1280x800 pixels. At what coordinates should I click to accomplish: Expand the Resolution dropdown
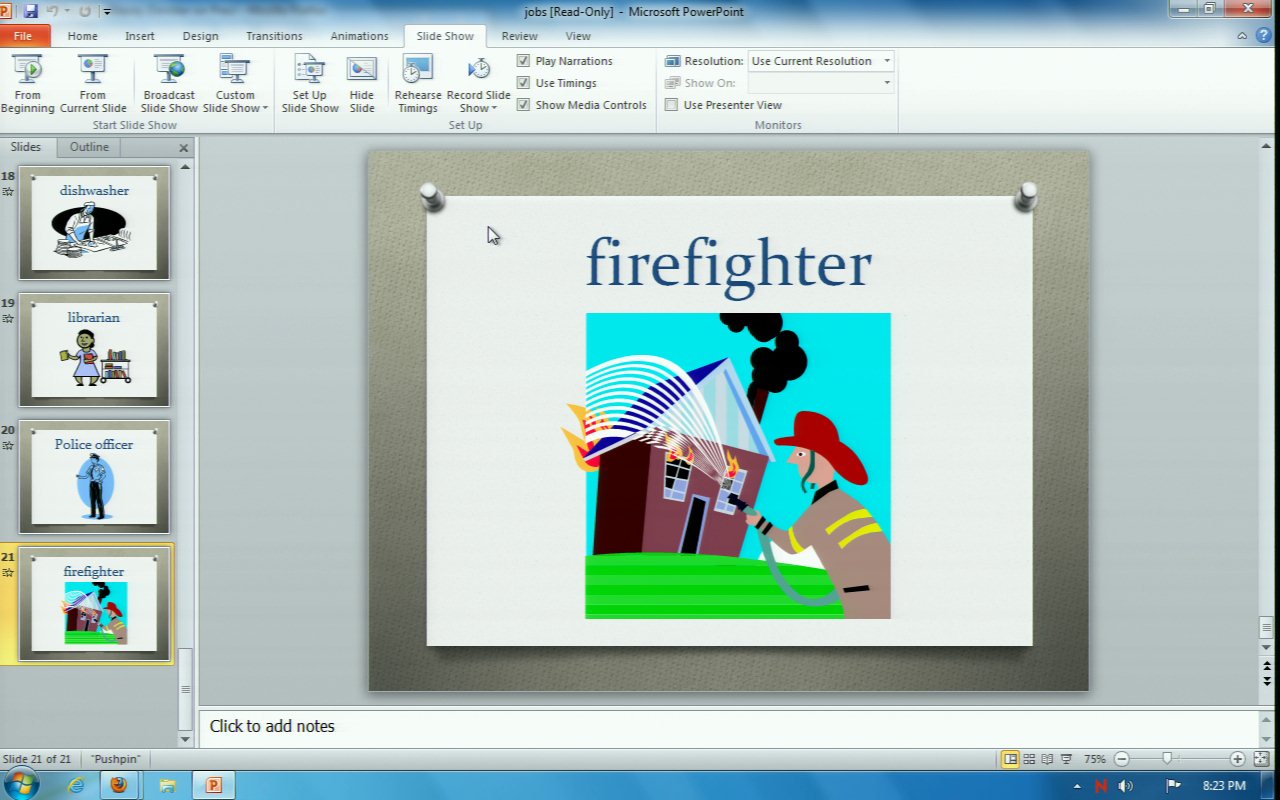[x=886, y=61]
